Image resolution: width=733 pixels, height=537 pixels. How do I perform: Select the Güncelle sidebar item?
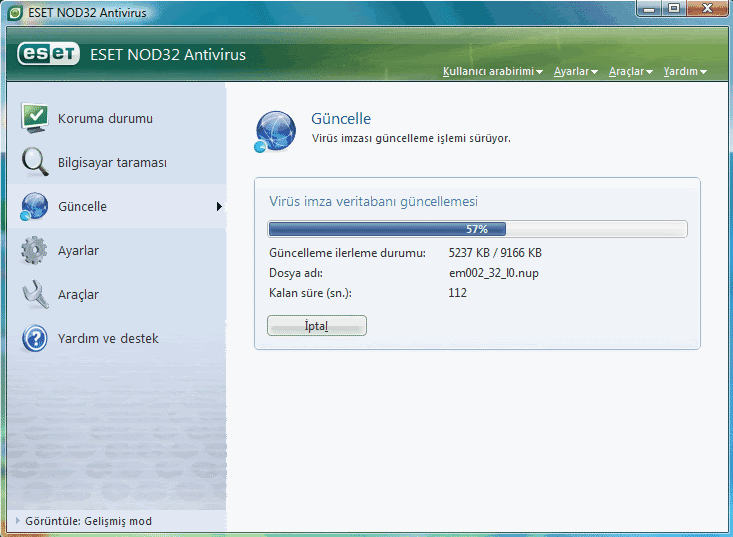point(117,206)
